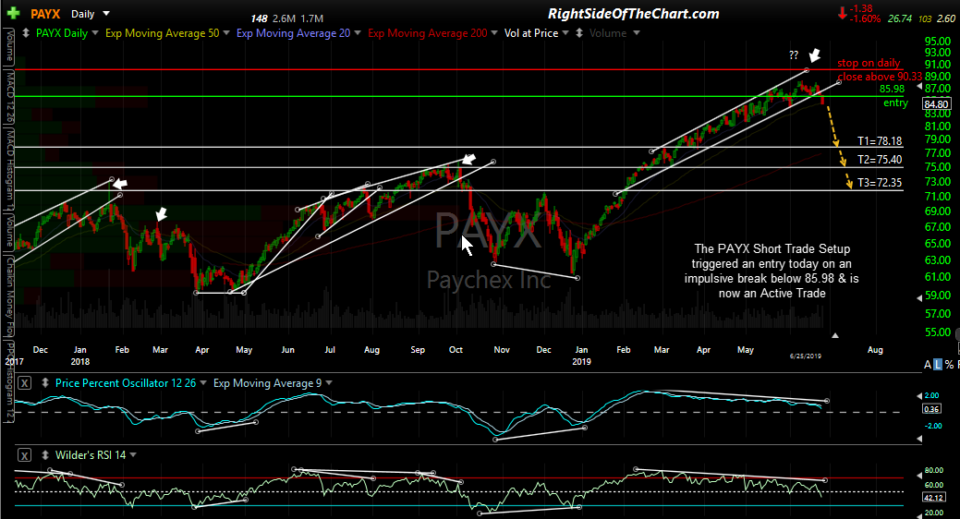Click the T2=75.40 target label
The image size is (960, 519).
(x=879, y=160)
